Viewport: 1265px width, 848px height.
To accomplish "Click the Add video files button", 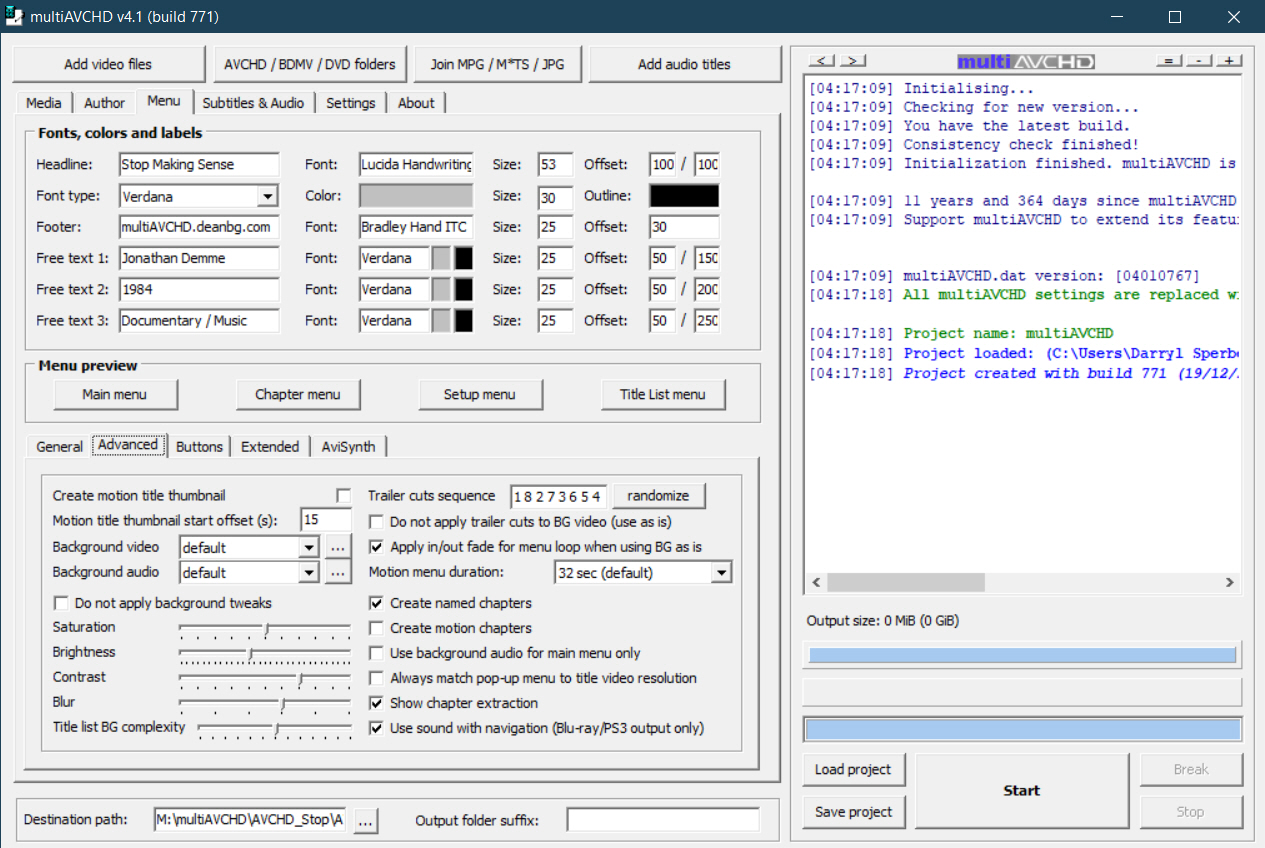I will 108,64.
